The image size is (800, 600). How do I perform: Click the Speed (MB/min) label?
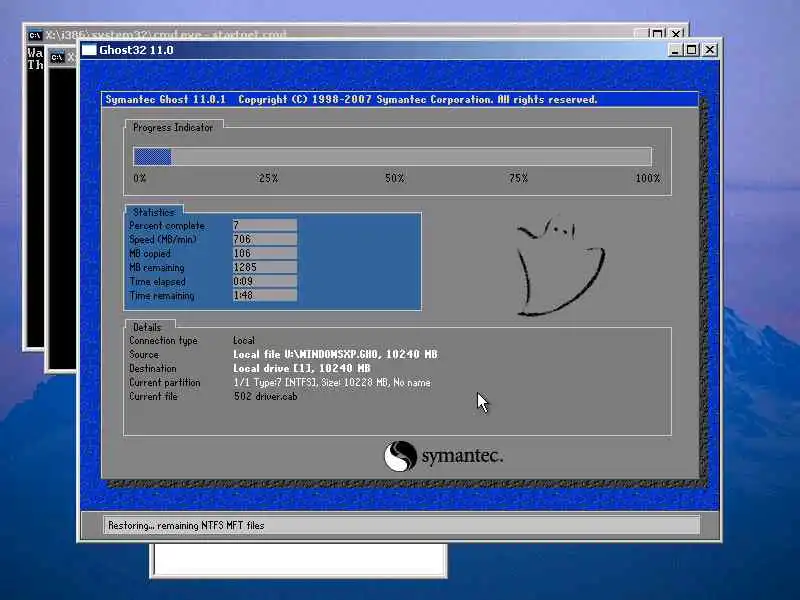coord(163,239)
